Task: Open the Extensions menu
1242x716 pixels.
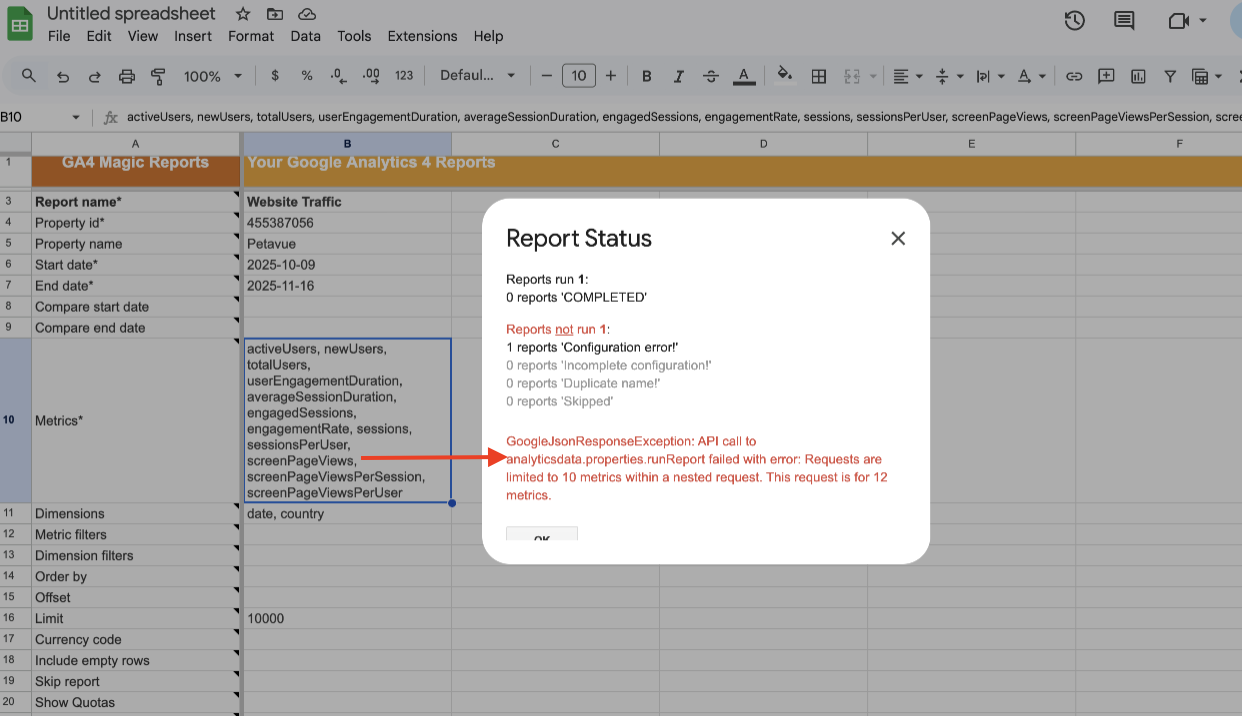Action: 422,36
